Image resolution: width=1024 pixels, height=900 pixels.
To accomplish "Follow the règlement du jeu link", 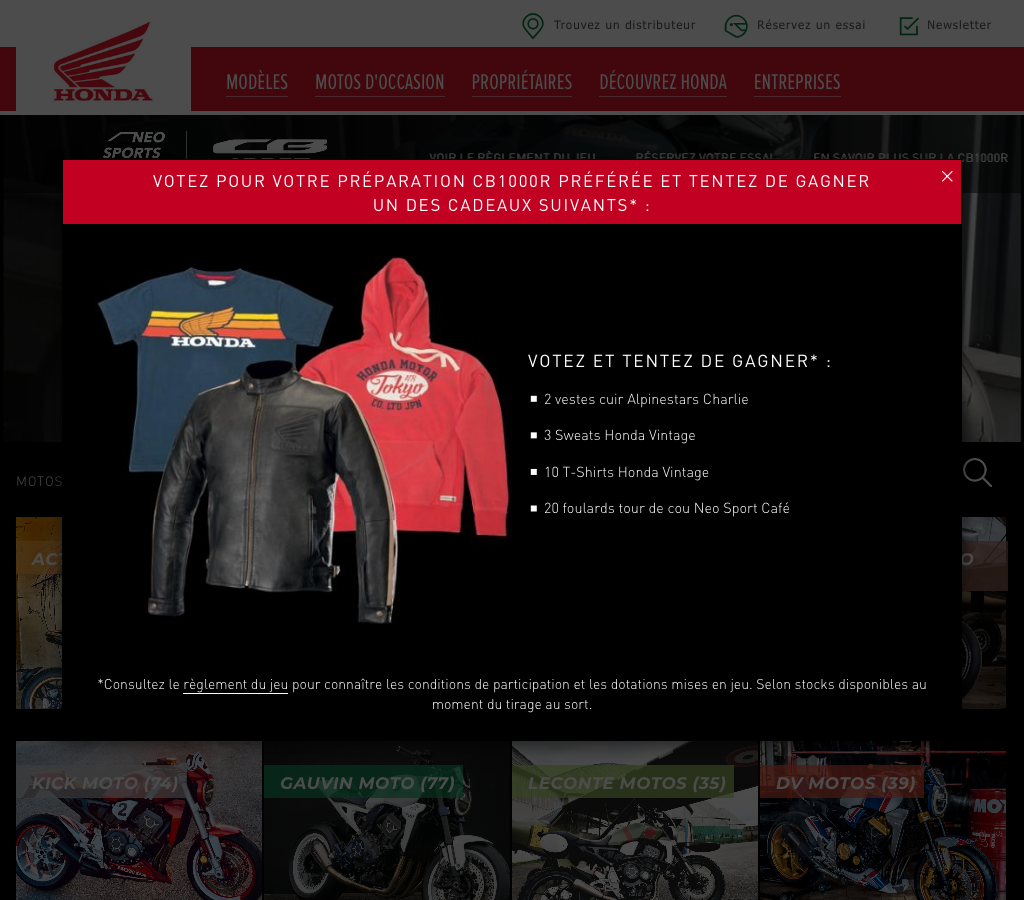I will click(235, 684).
